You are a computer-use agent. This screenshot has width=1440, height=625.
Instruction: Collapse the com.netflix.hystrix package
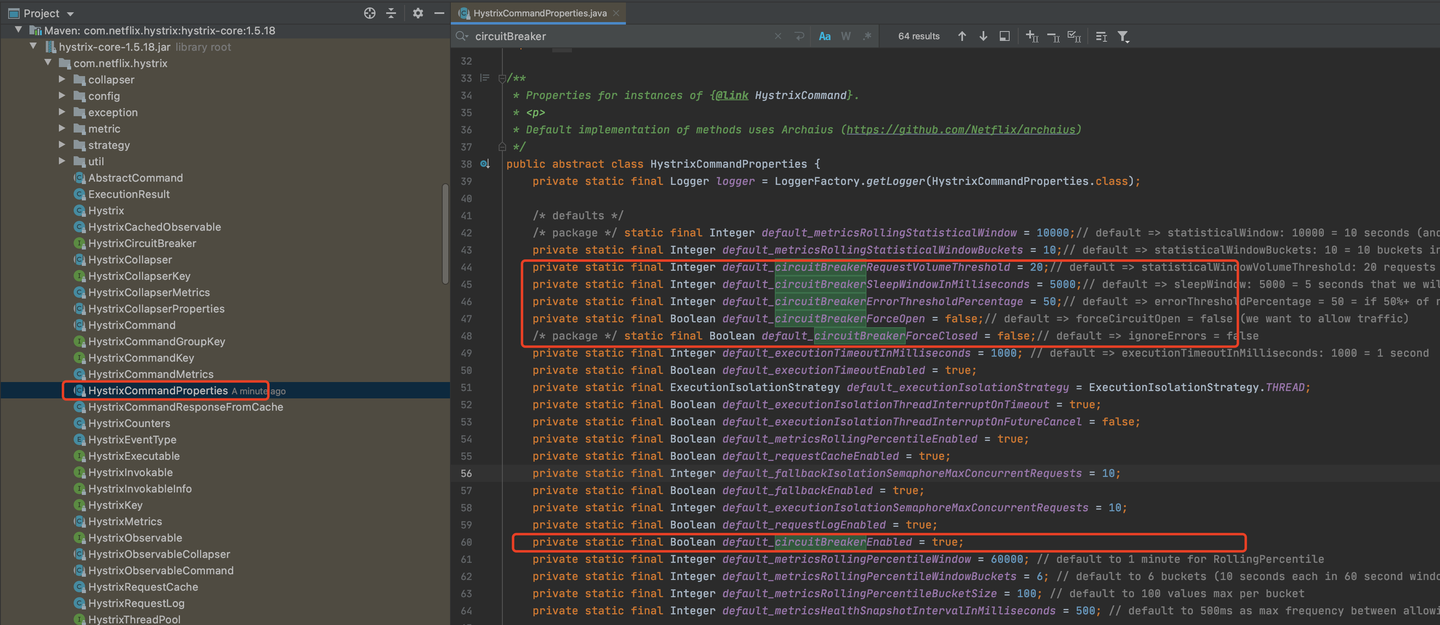[49, 63]
